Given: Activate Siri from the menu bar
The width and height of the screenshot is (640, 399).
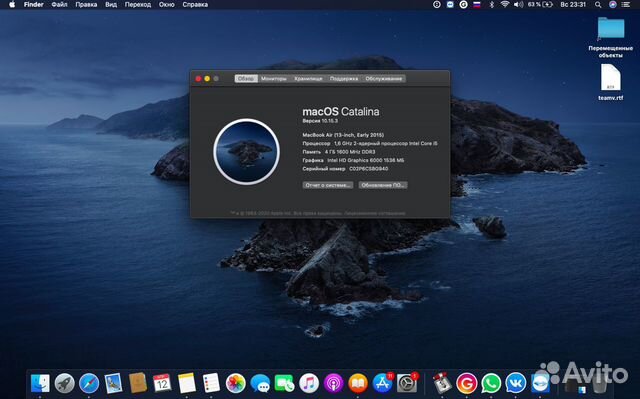Looking at the screenshot, I should point(612,4).
